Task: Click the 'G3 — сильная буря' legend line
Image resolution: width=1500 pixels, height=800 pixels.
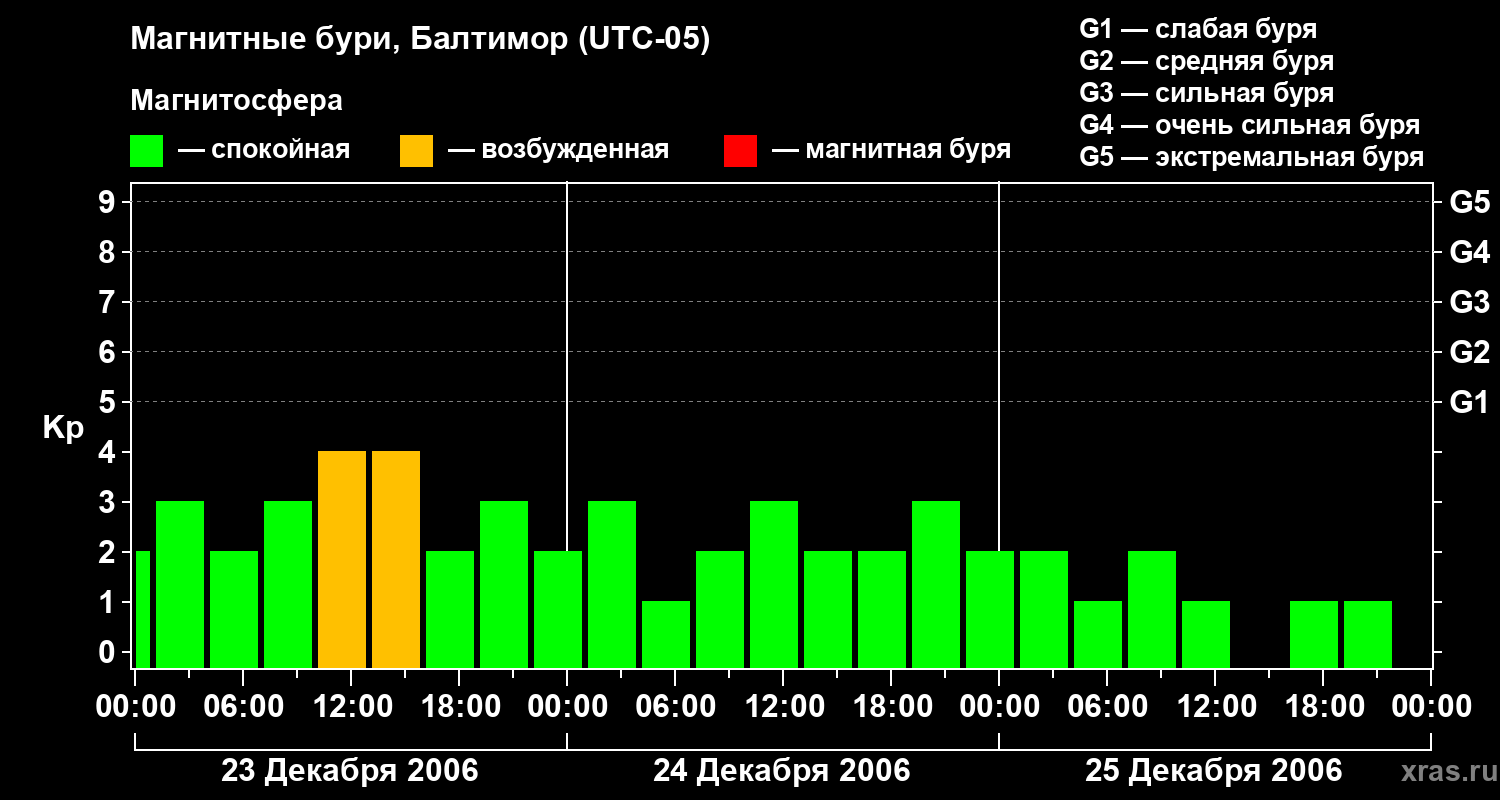Action: pos(1207,94)
